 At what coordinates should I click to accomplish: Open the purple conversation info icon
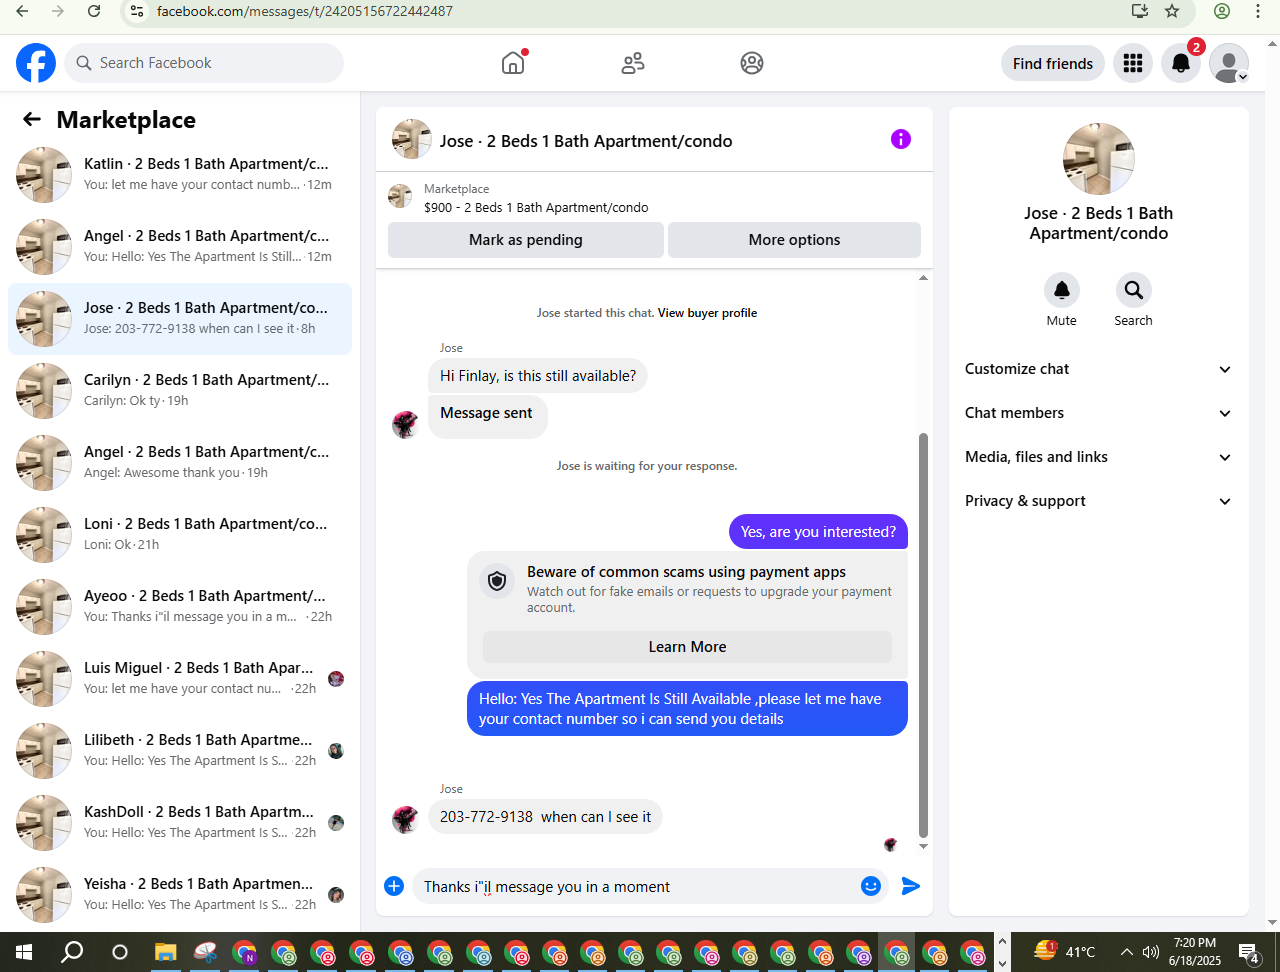click(x=901, y=139)
